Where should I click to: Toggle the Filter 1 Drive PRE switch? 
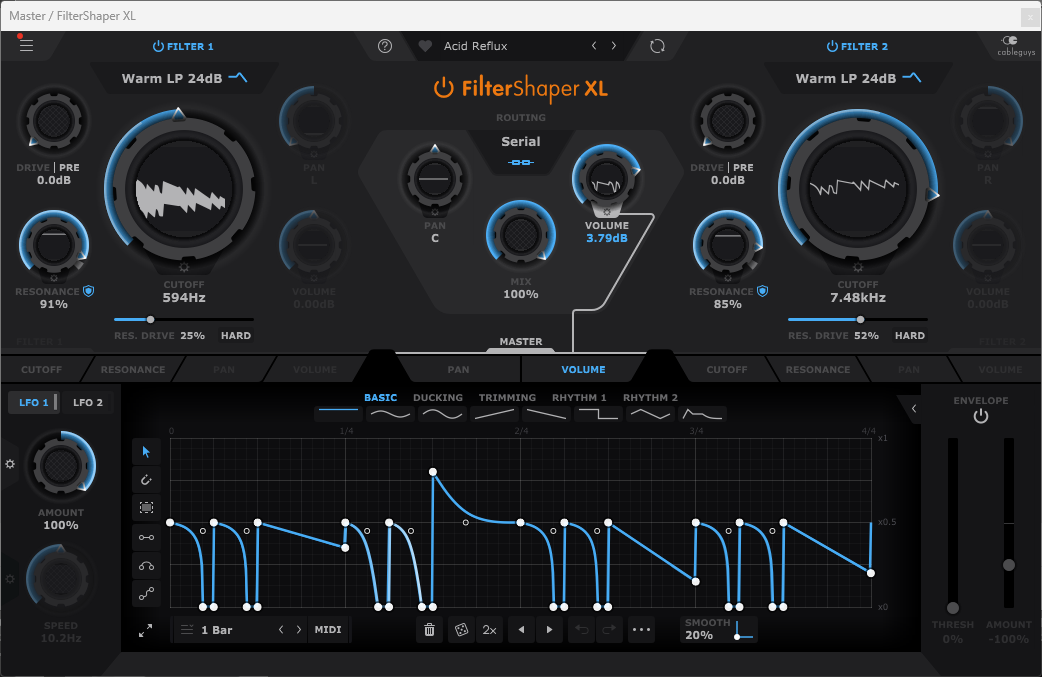69,167
